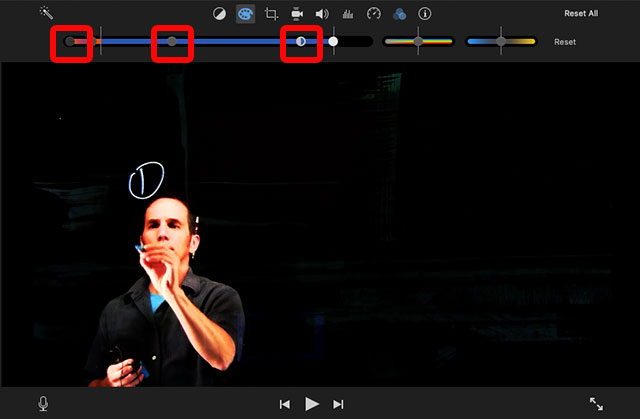Viewport: 640px width, 419px height.
Task: Open the speed speedometer icon
Action: [374, 14]
